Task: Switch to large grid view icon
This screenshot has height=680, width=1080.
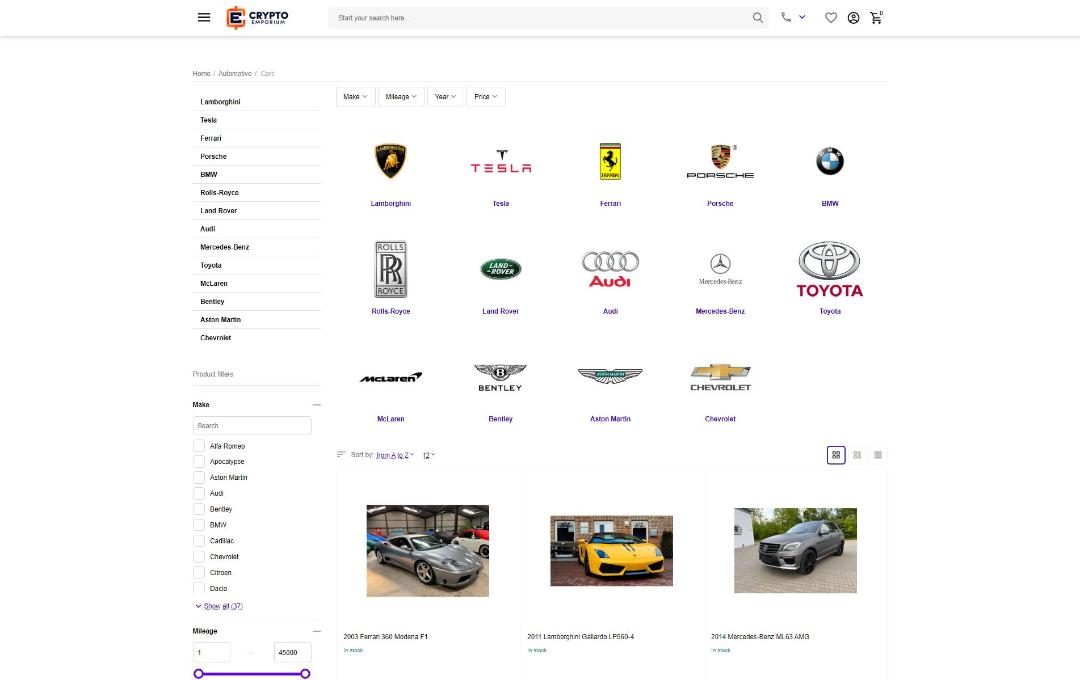Action: pyautogui.click(x=836, y=455)
